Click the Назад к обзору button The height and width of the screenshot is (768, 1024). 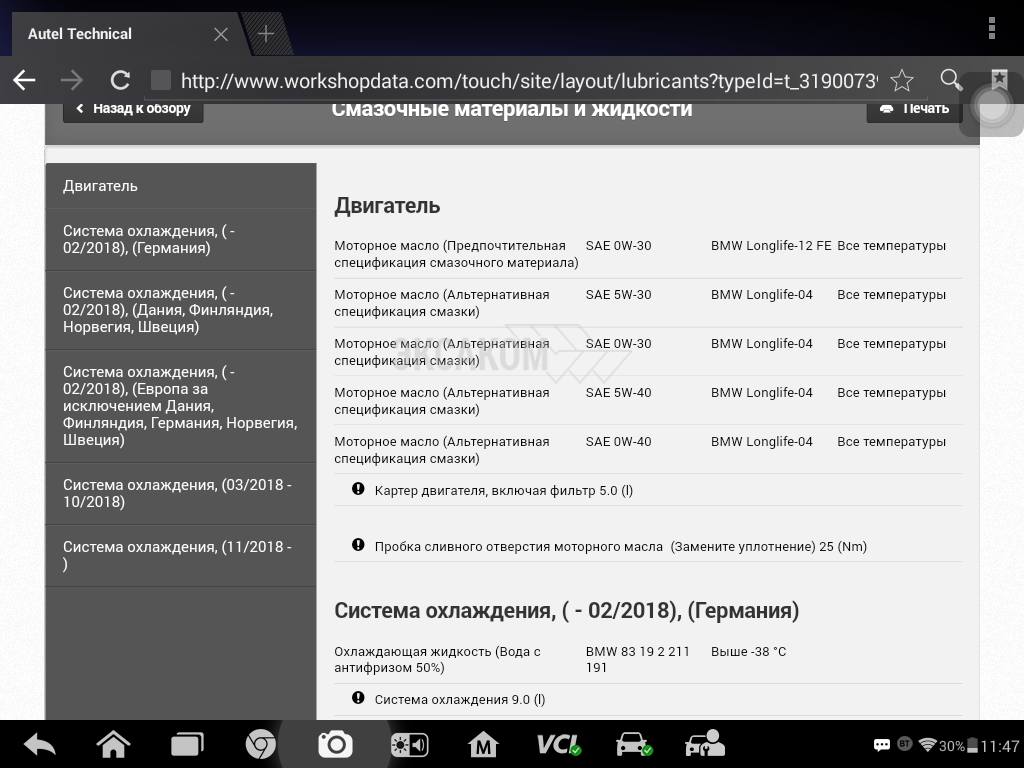[x=133, y=108]
